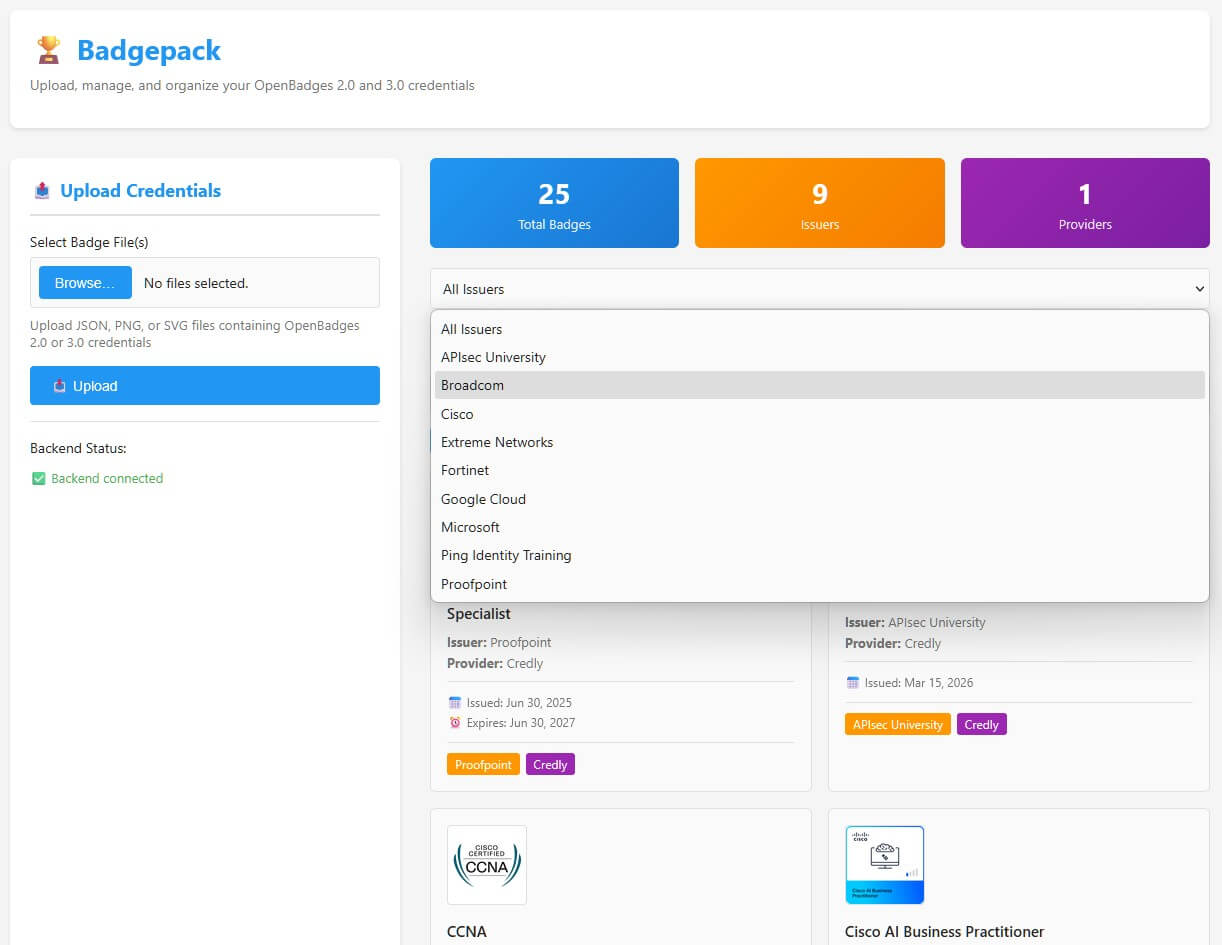Click the orange Proofpoint tag

point(483,764)
